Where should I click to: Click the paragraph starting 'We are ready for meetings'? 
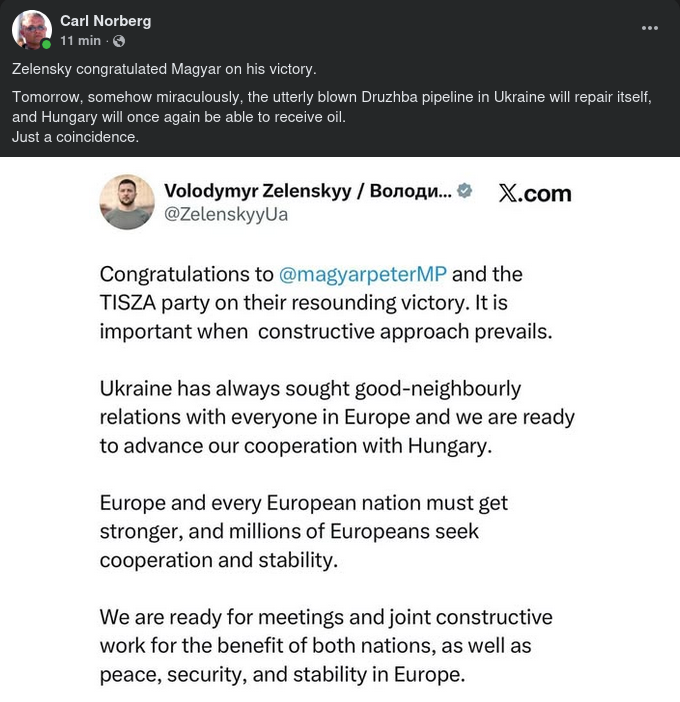tap(325, 646)
